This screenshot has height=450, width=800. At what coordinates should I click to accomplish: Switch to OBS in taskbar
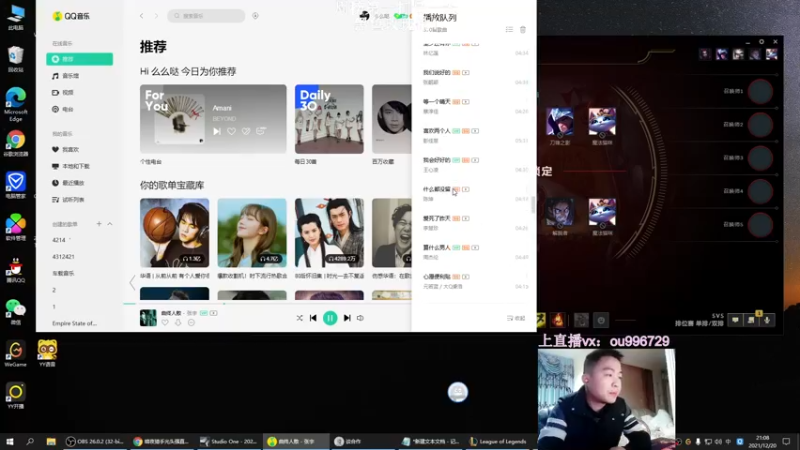click(x=95, y=441)
